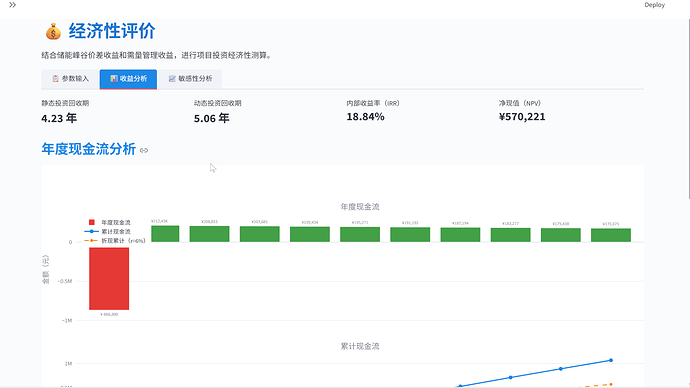Click the green bar labeled ¥175,675
Image resolution: width=690 pixels, height=388 pixels.
pyautogui.click(x=611, y=235)
